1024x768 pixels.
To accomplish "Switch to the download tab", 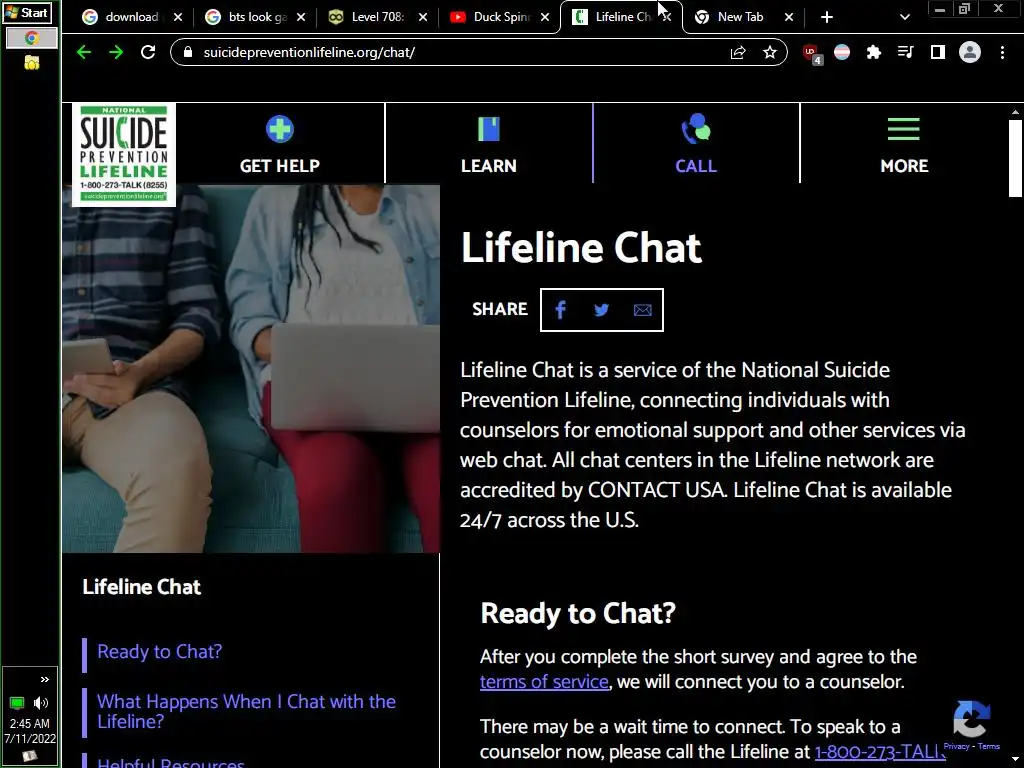I will [x=131, y=17].
